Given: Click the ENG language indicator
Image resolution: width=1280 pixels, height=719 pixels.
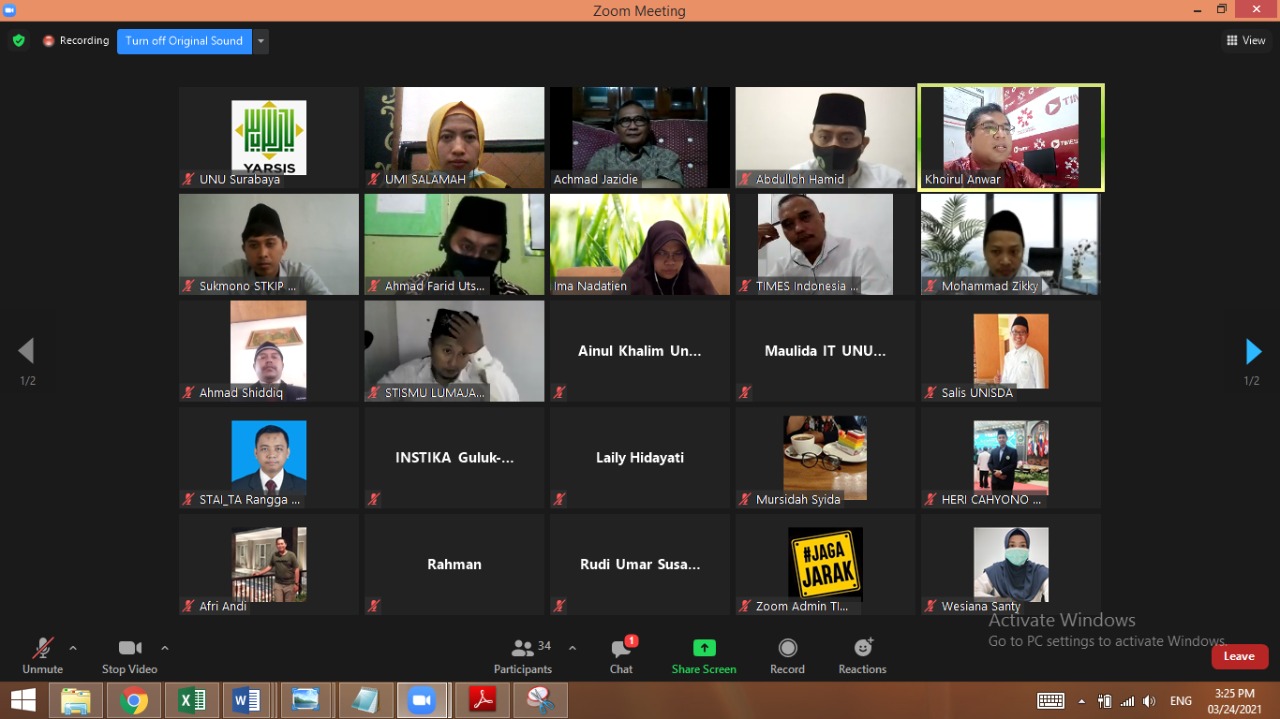Looking at the screenshot, I should pyautogui.click(x=1181, y=701).
